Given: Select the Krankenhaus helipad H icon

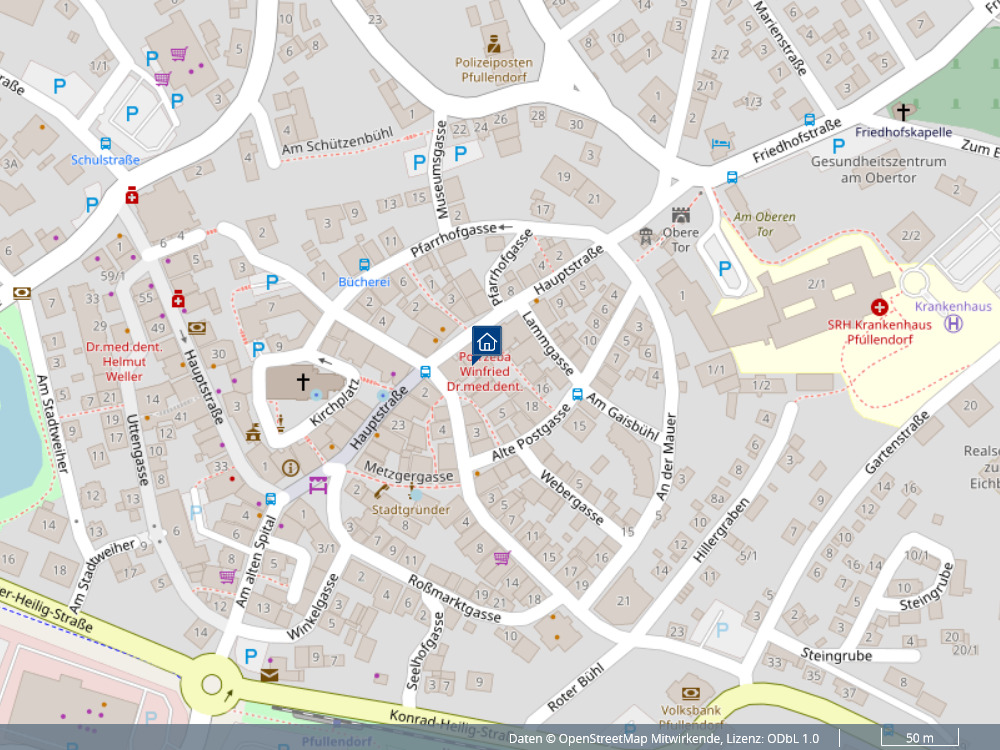Looking at the screenshot, I should [x=955, y=322].
